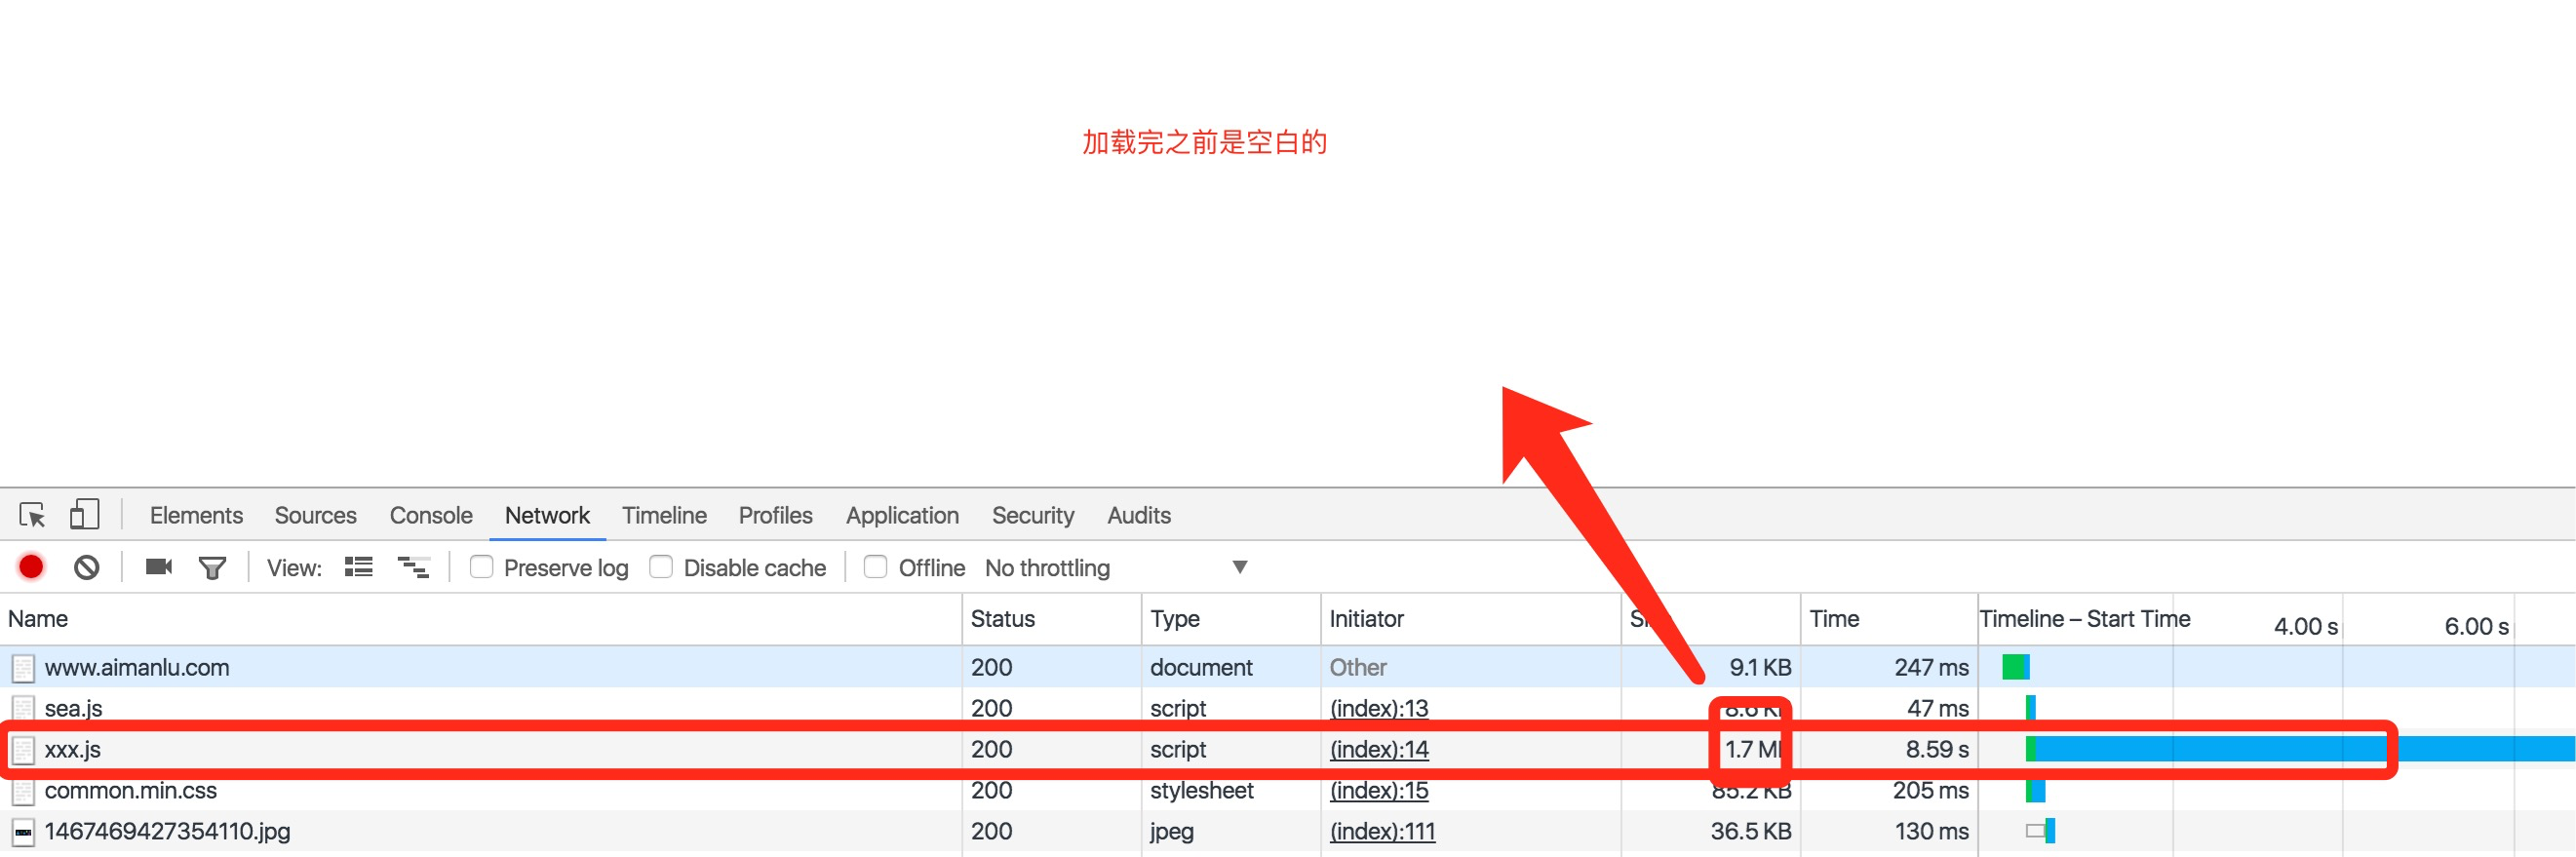Open the (index):14 initiator link
This screenshot has height=857, width=2576.
click(1378, 749)
